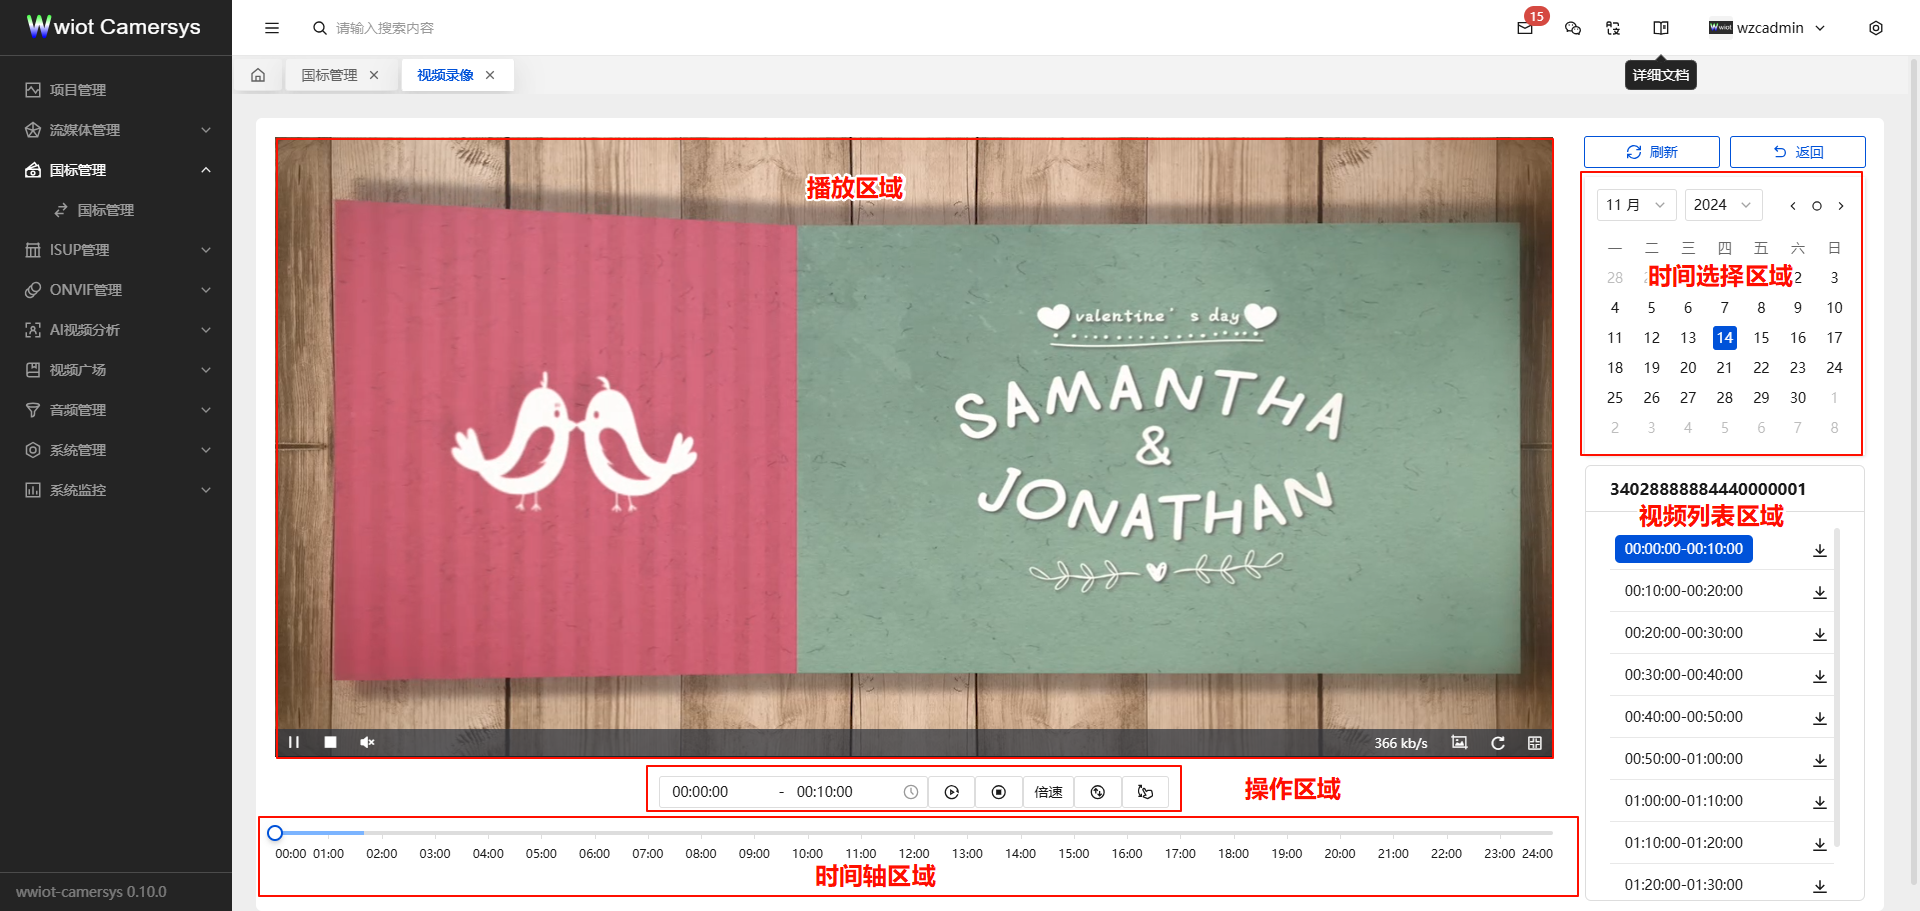
Task: Click the 倍速 playback speed button
Action: point(1048,792)
